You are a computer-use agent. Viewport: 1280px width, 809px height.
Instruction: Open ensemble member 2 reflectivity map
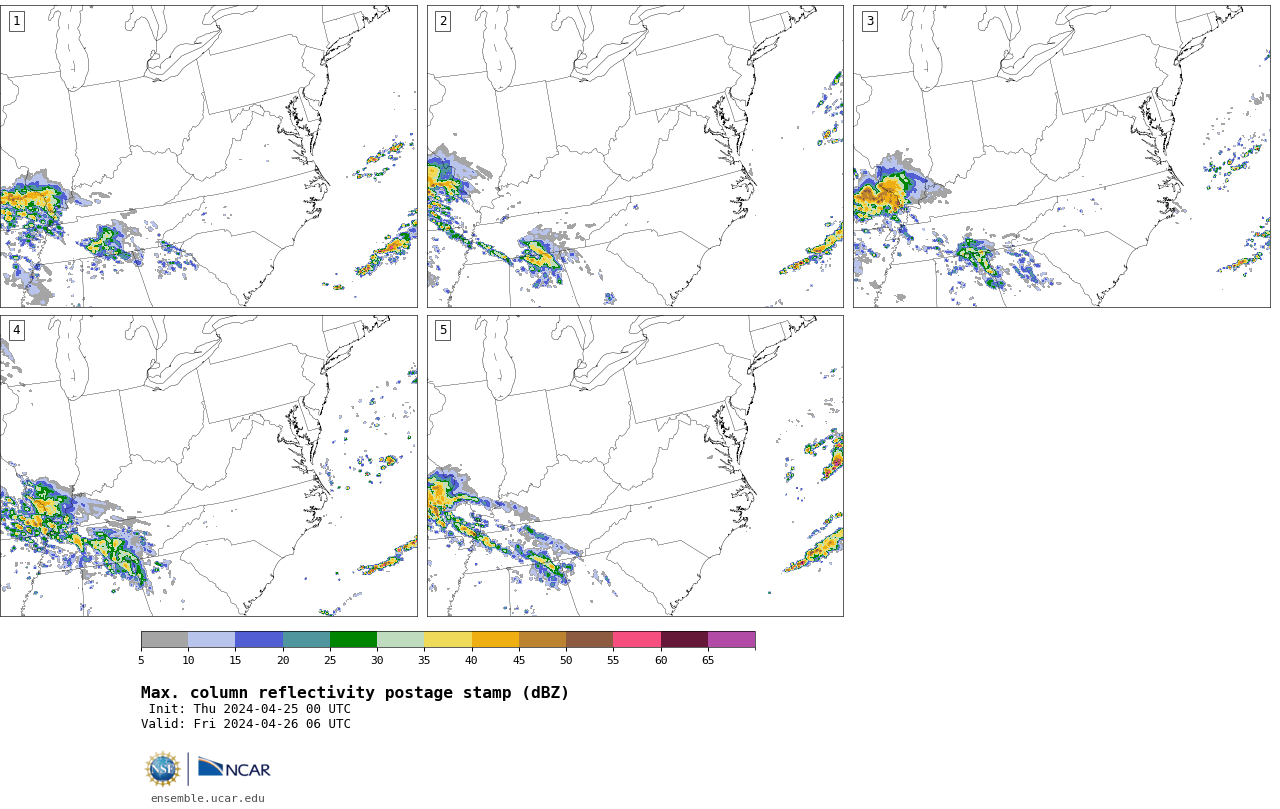[635, 156]
